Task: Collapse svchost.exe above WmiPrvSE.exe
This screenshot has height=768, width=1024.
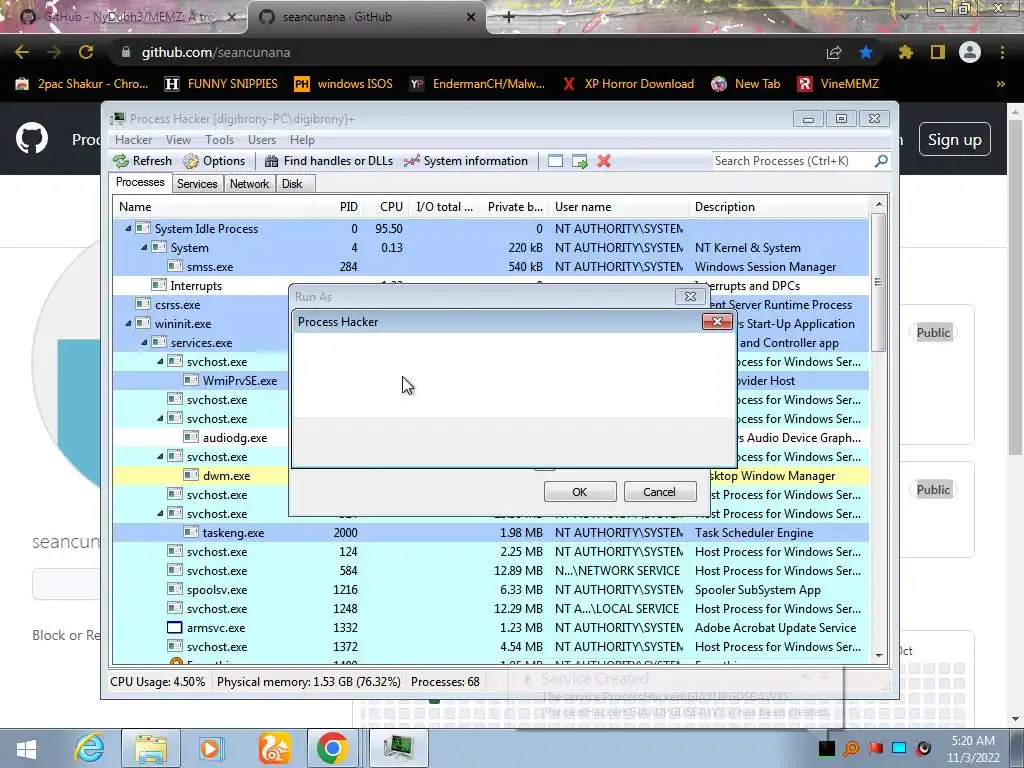Action: 160,361
